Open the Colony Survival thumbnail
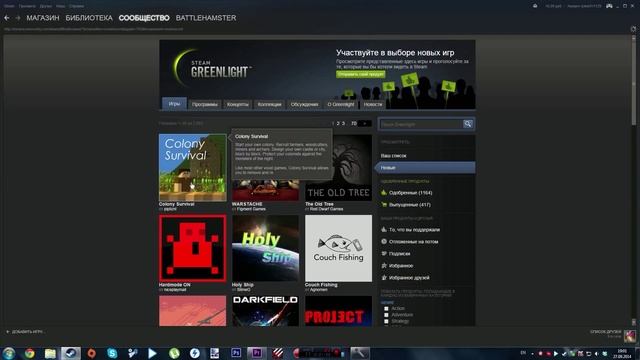The height and width of the screenshot is (360, 640). point(193,167)
